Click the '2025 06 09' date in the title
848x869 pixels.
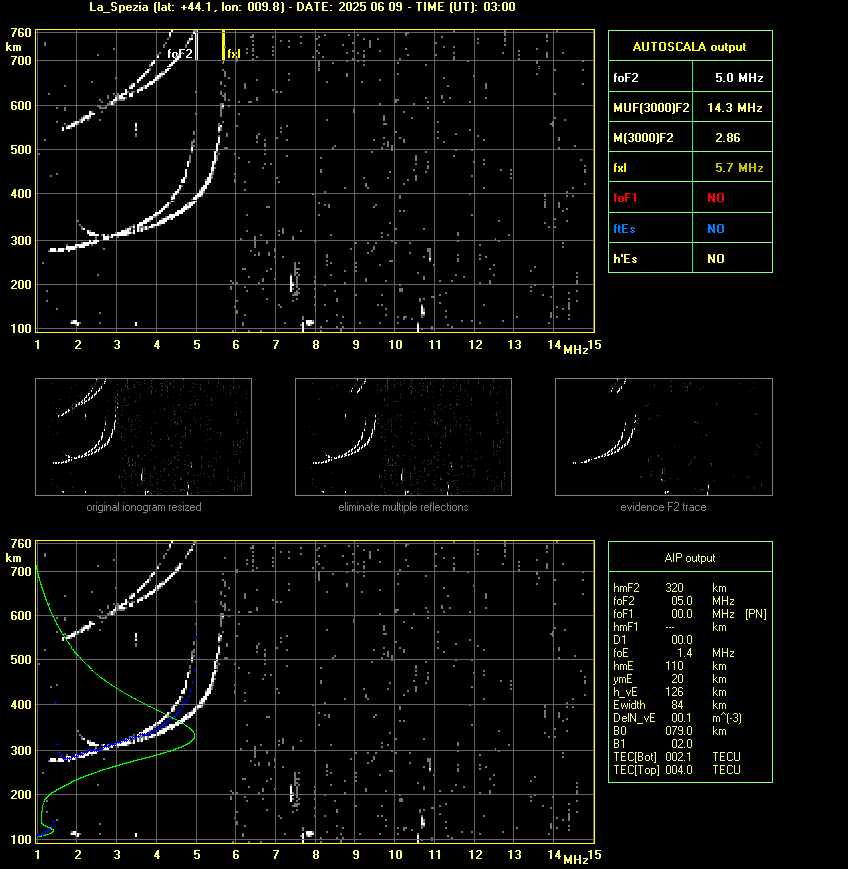tap(370, 7)
